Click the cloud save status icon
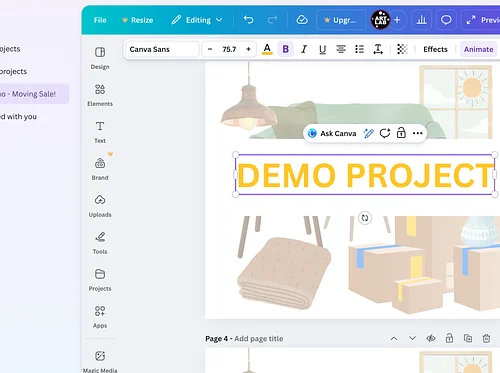 [x=302, y=20]
